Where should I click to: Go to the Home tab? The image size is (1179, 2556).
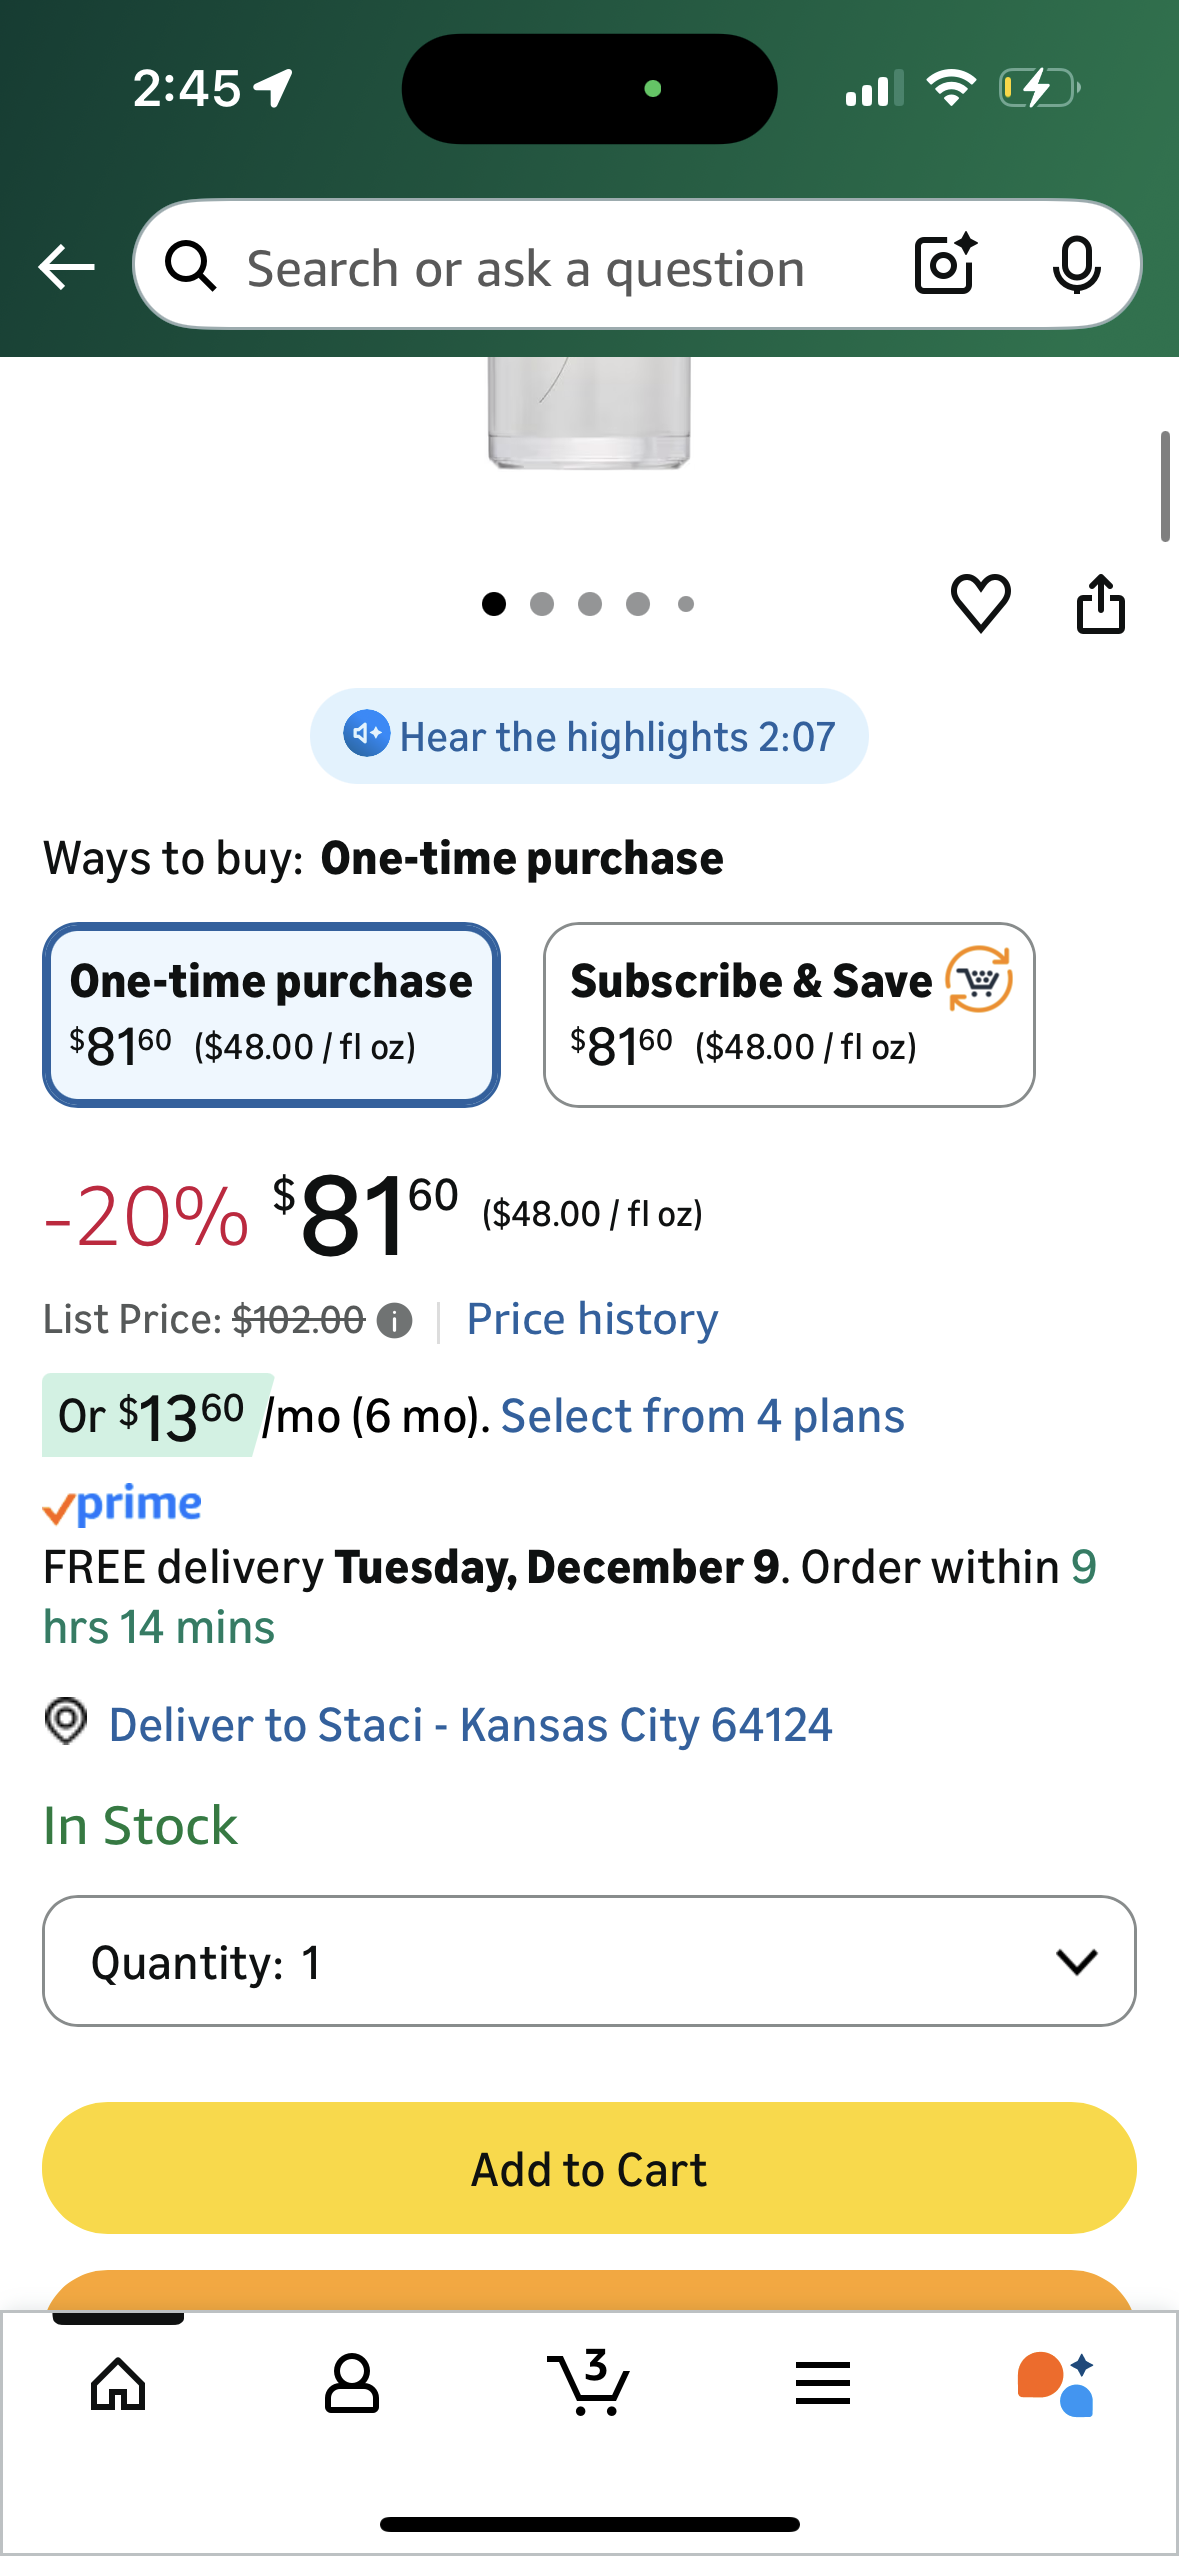point(118,2383)
